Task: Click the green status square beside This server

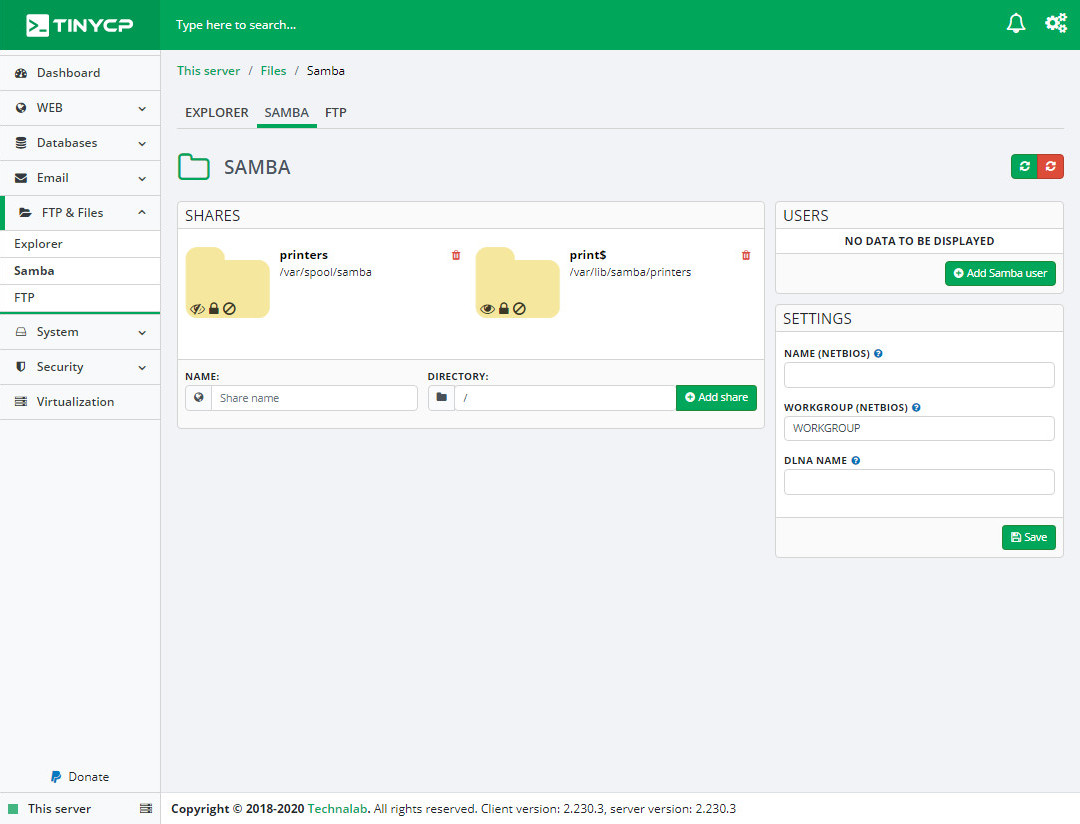Action: pyautogui.click(x=12, y=808)
